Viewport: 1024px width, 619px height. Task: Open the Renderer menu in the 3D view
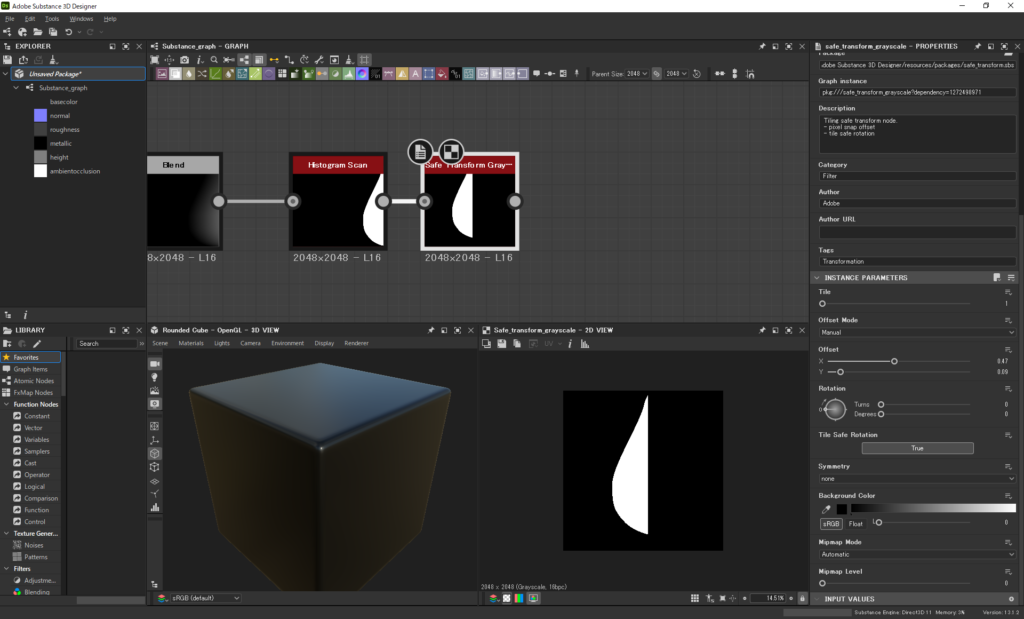tap(356, 343)
